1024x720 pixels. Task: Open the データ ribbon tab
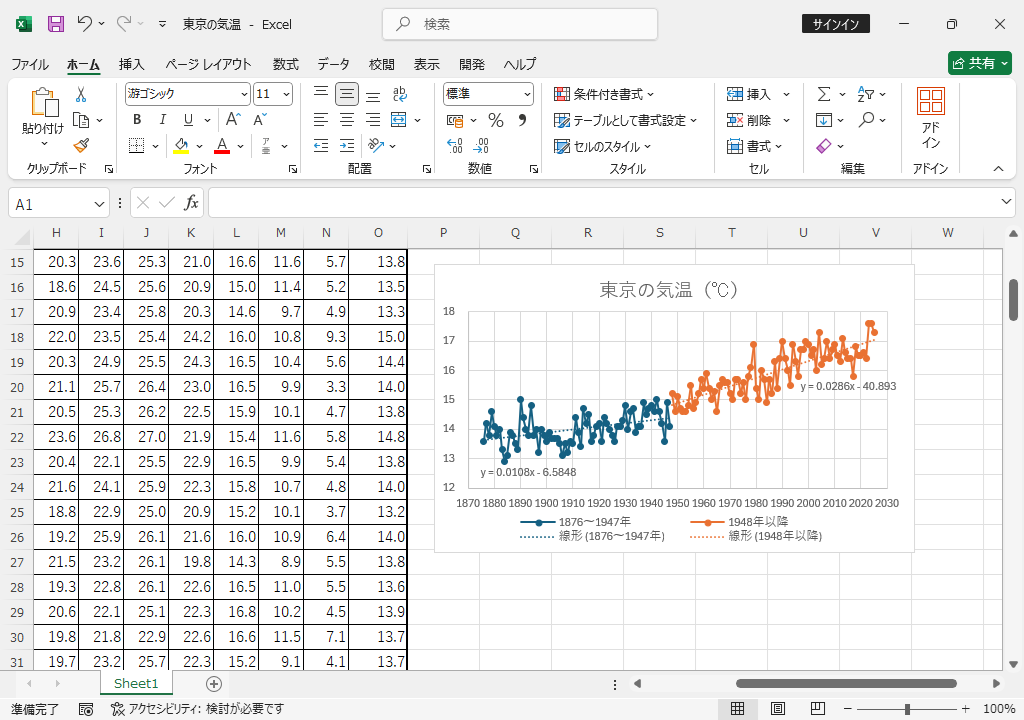pyautogui.click(x=334, y=64)
